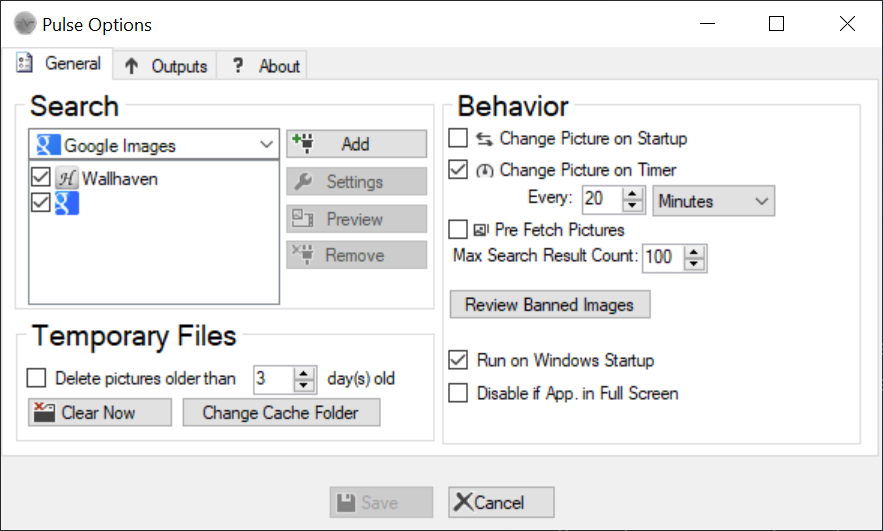Uncheck Run on Windows Startup

pyautogui.click(x=458, y=360)
